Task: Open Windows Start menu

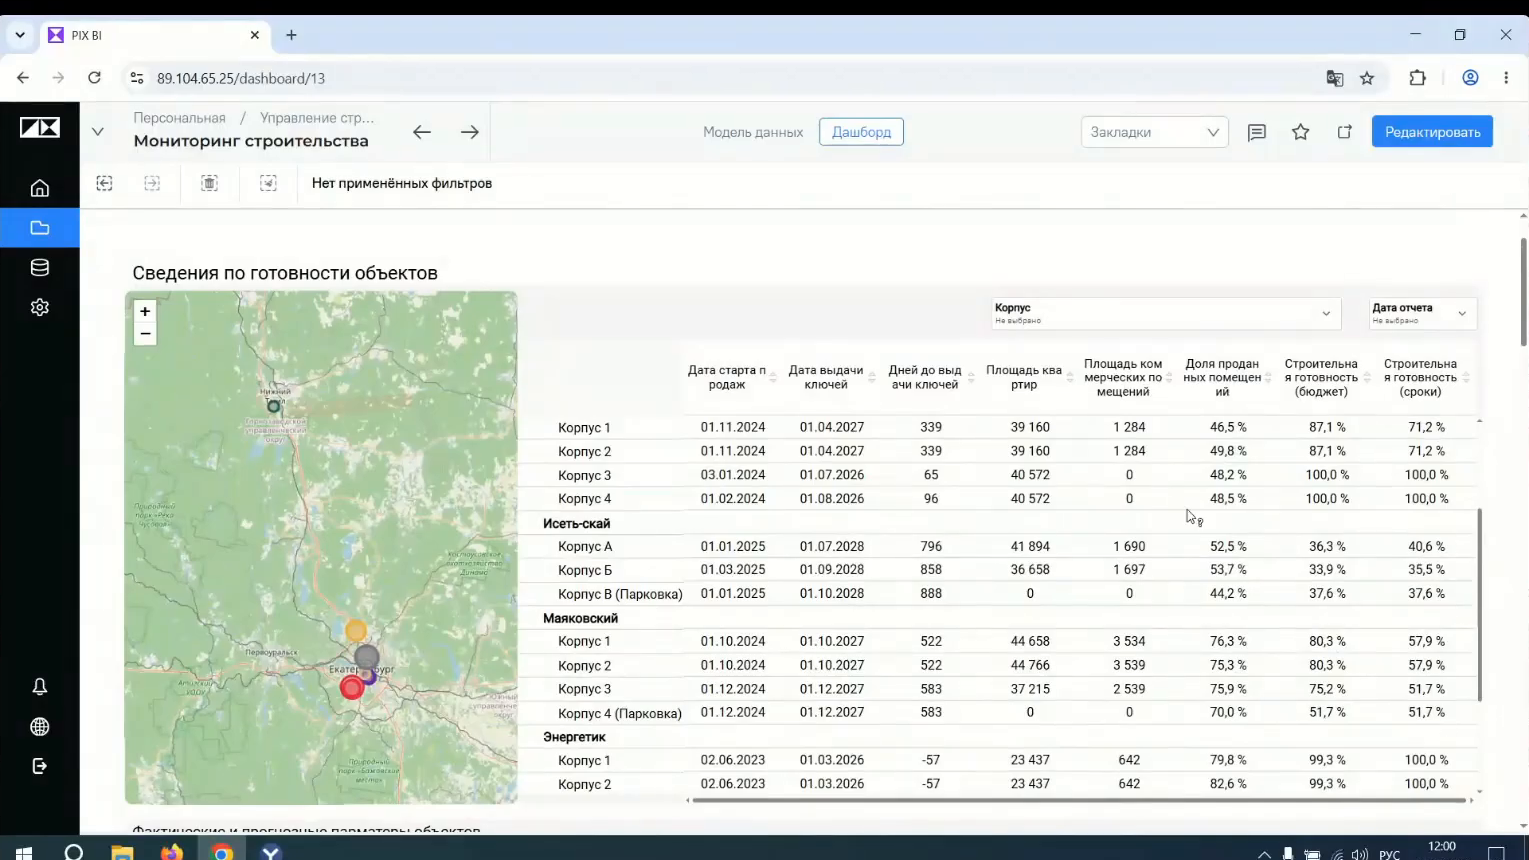Action: [x=24, y=852]
